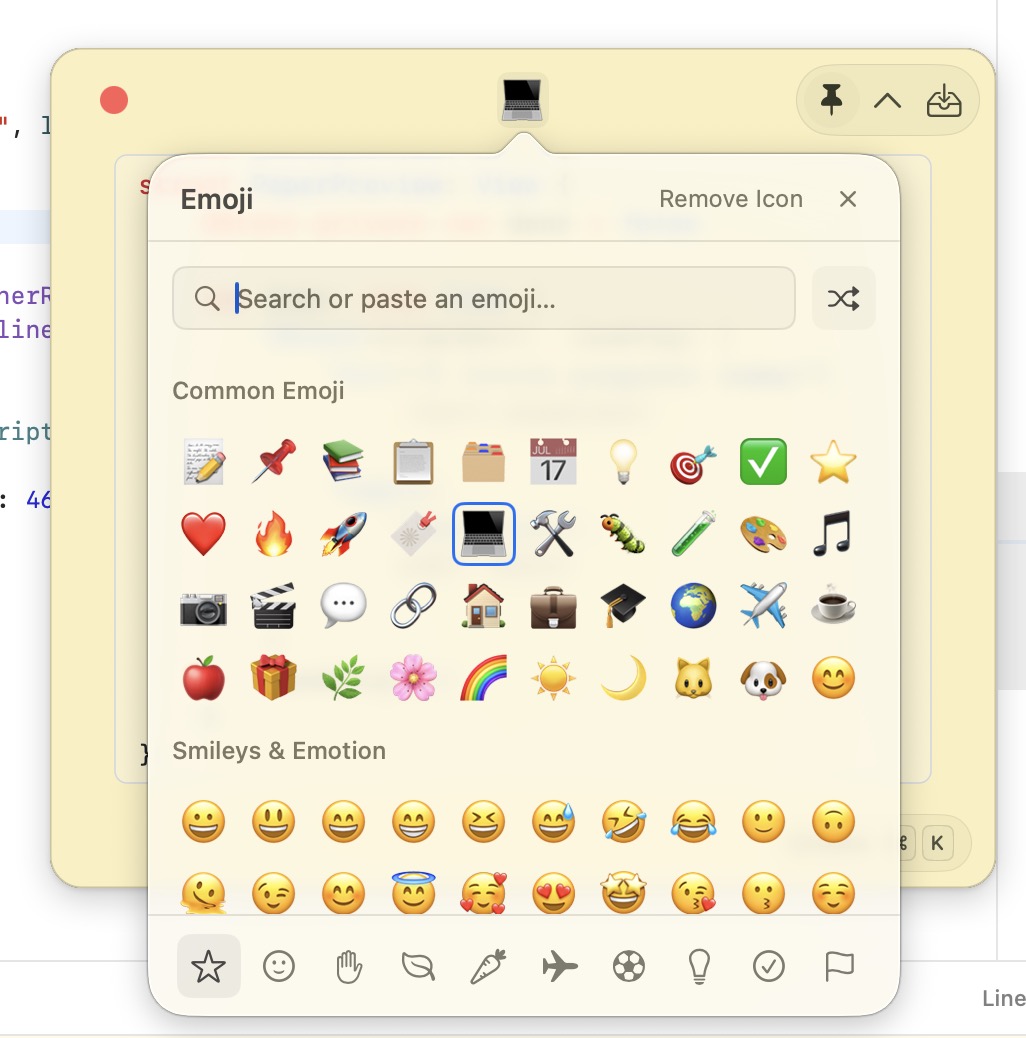
Task: Select the upside-down face emoji
Action: tap(833, 822)
